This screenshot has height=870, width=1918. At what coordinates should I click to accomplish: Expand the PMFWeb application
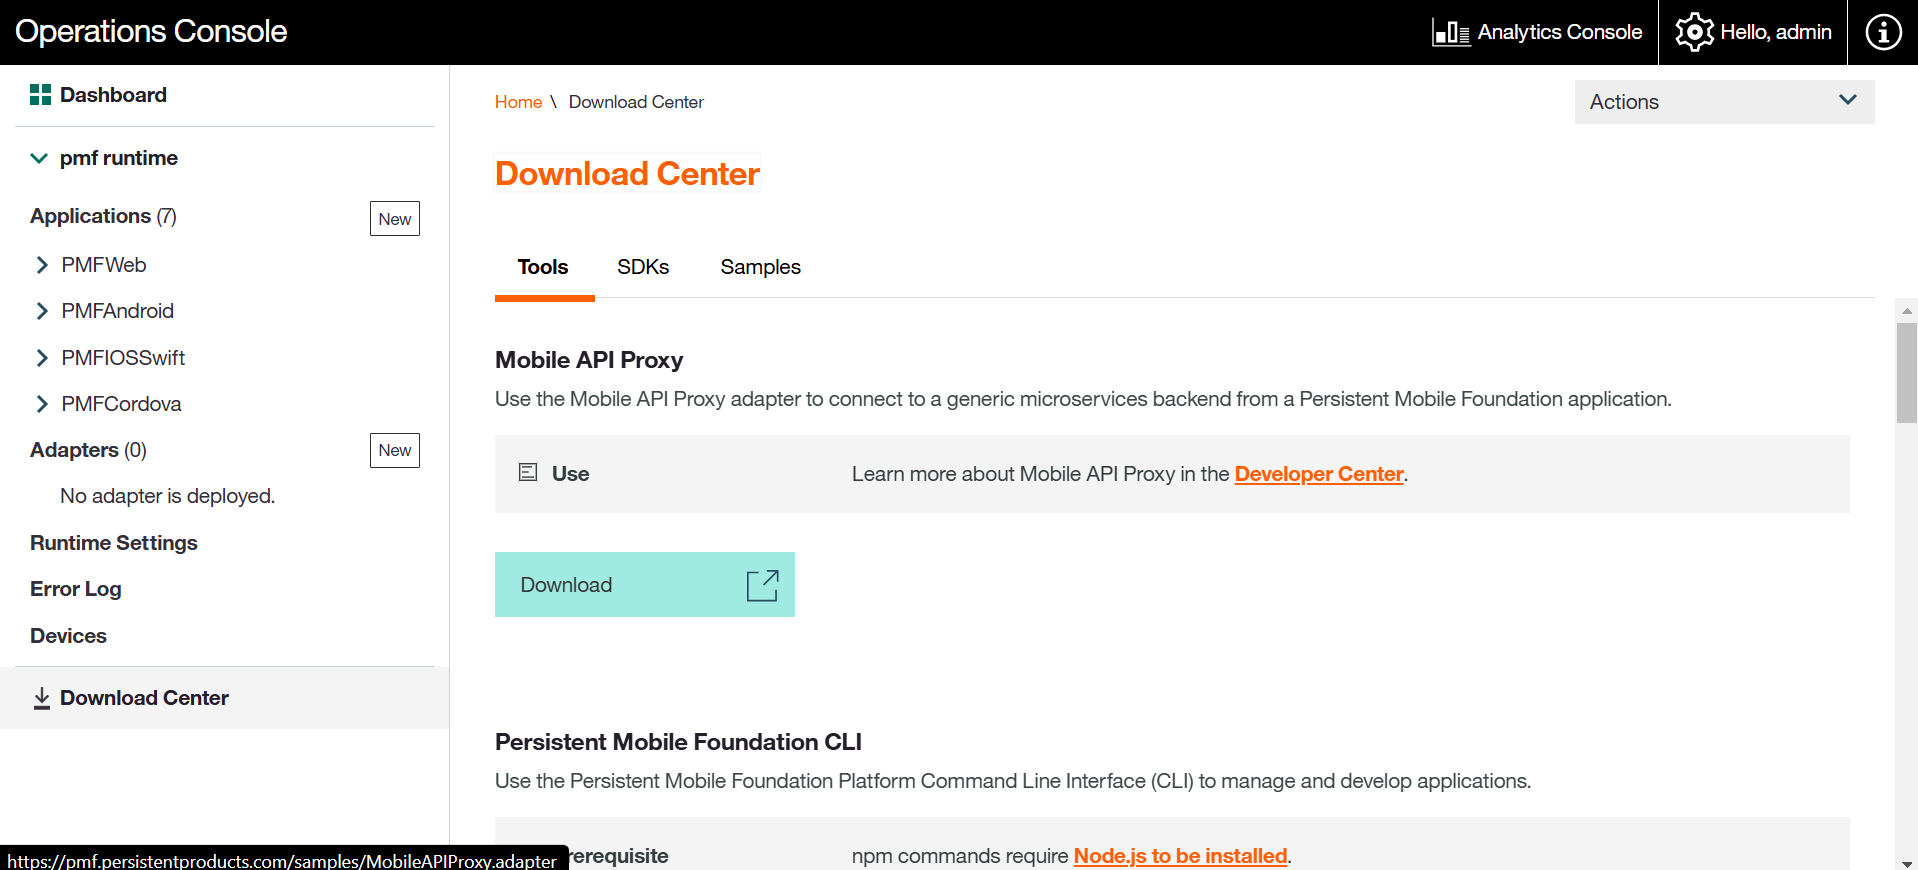click(42, 265)
